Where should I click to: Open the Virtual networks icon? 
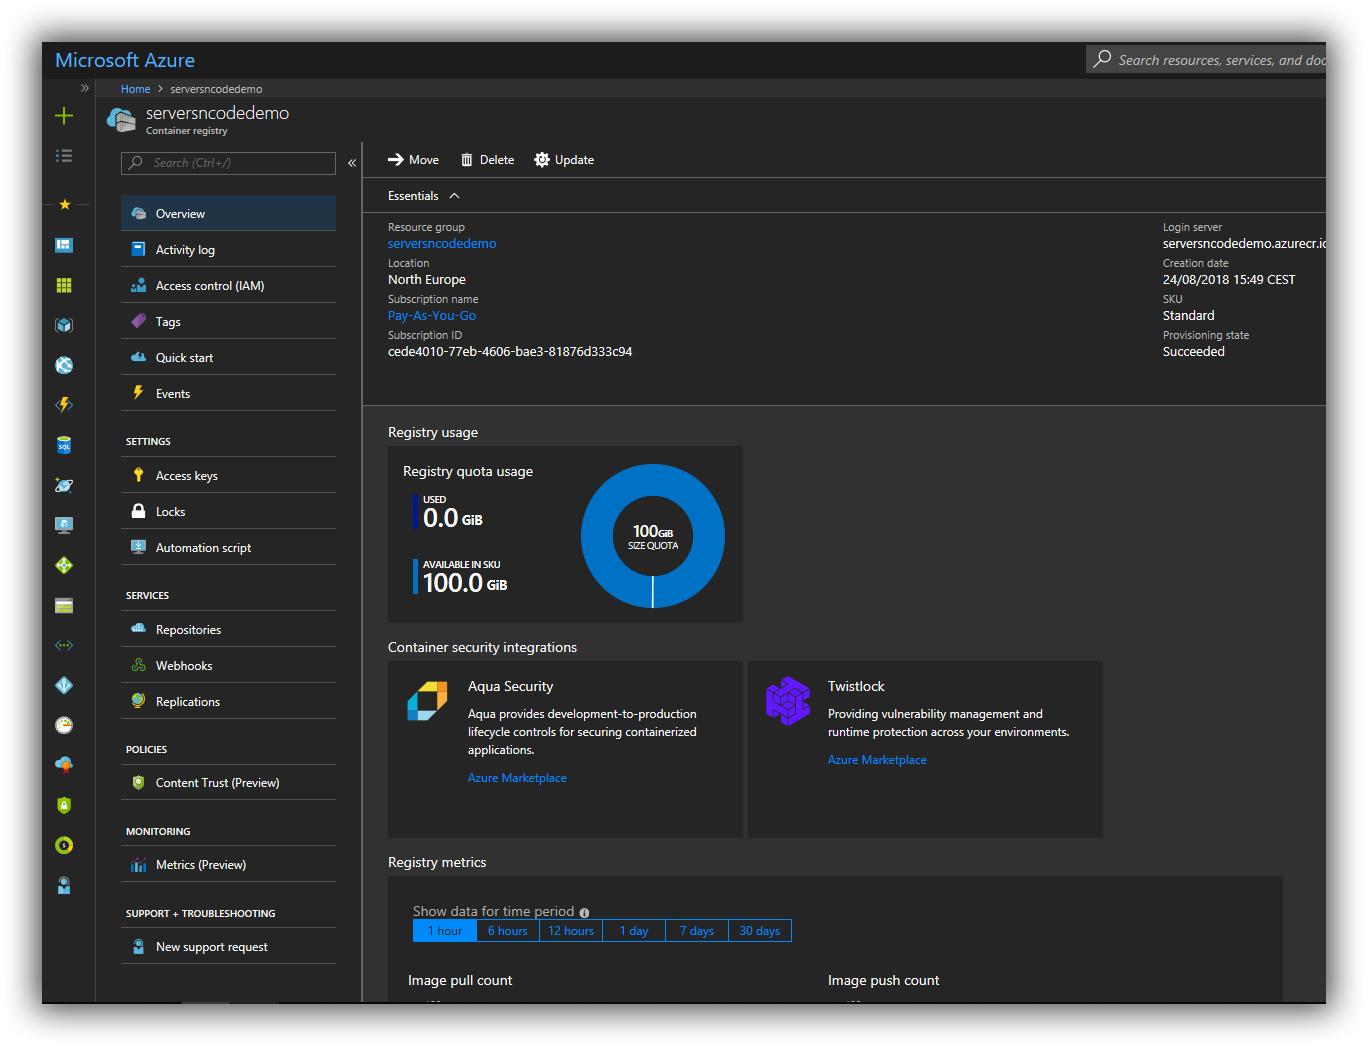click(x=64, y=645)
